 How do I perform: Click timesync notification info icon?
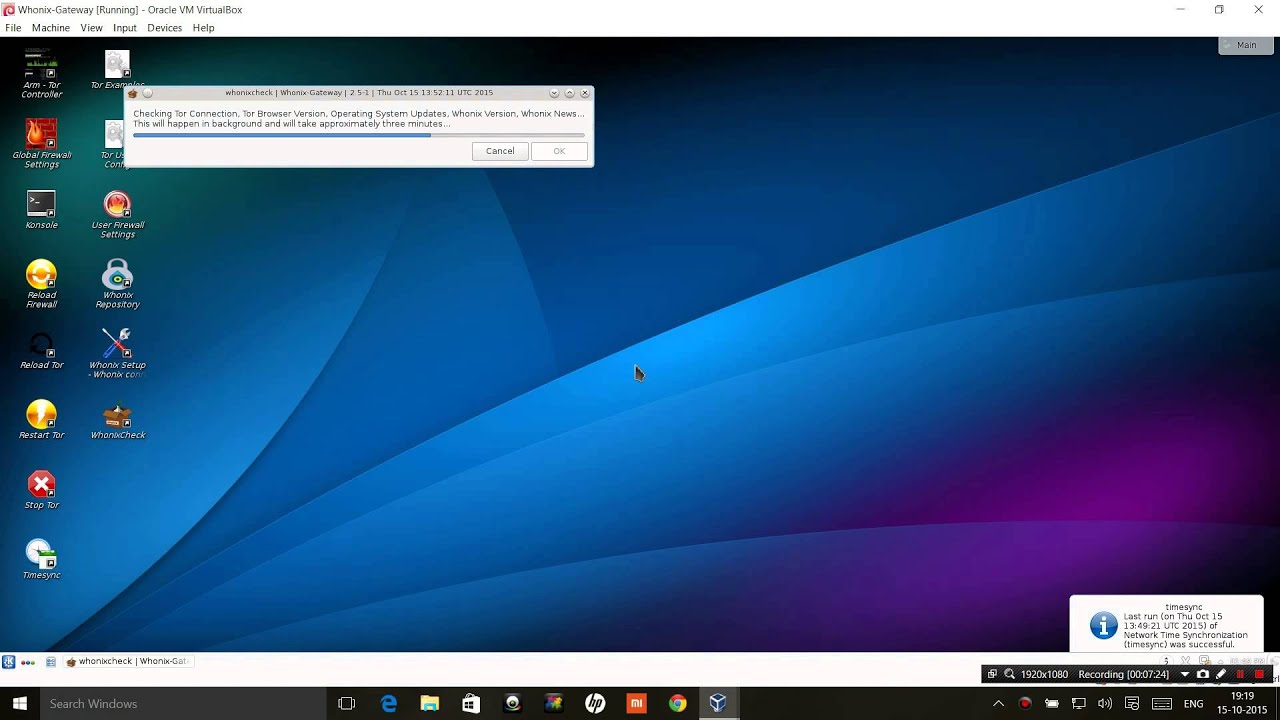(x=1103, y=626)
